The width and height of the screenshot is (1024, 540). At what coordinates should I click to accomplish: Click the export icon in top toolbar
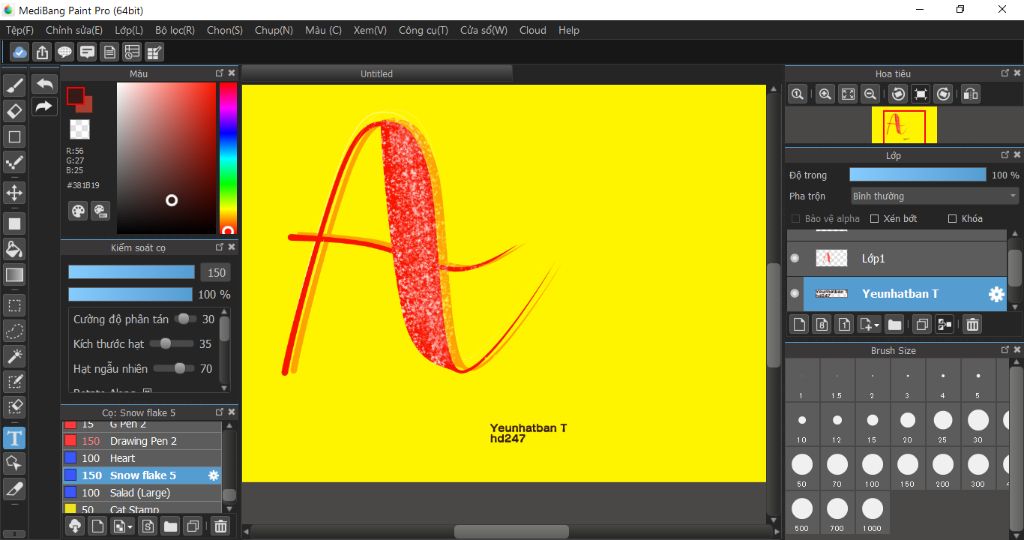pyautogui.click(x=42, y=52)
